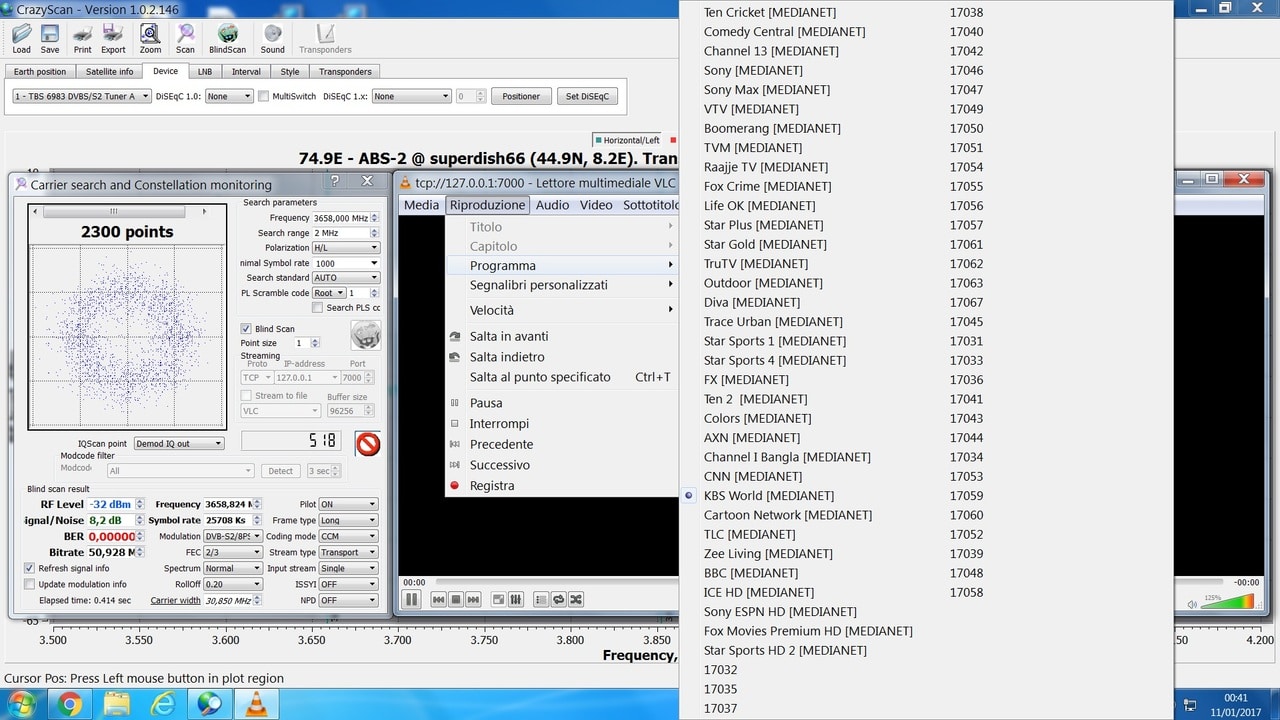Click VLC previous track button
This screenshot has height=720, width=1280.
click(438, 599)
